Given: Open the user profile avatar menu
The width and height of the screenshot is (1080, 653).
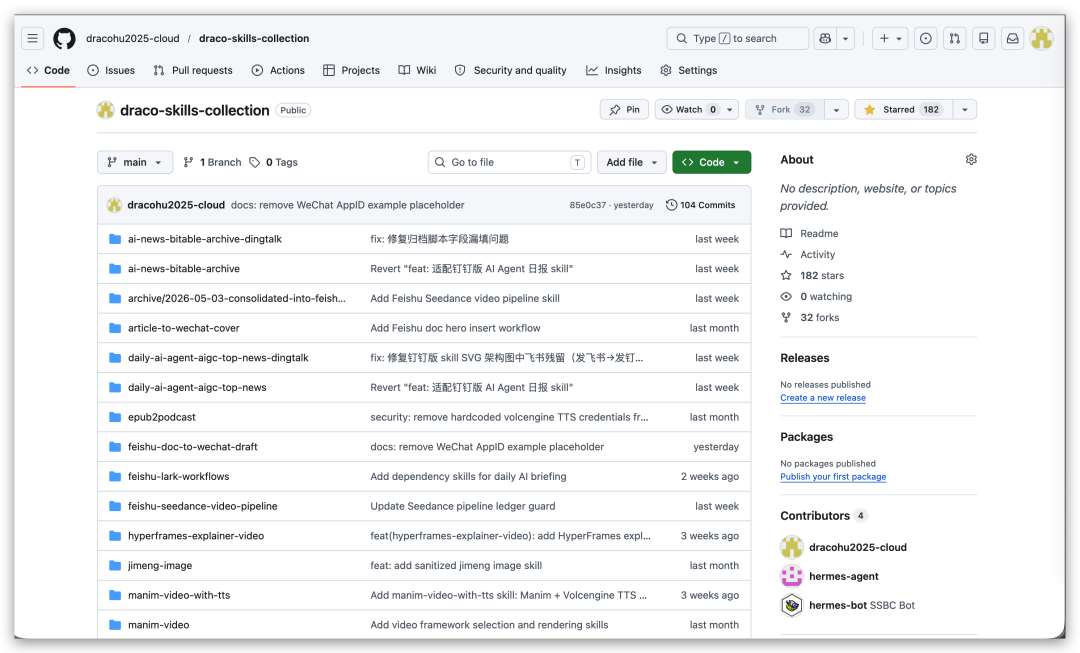Looking at the screenshot, I should coord(1041,39).
